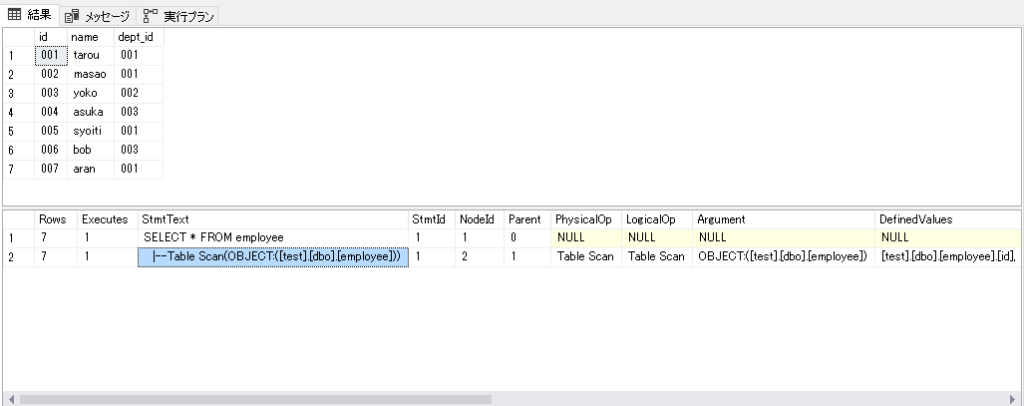Click the horizontal scrollbar thumb
Screen dimensions: 1024x406
[255, 399]
